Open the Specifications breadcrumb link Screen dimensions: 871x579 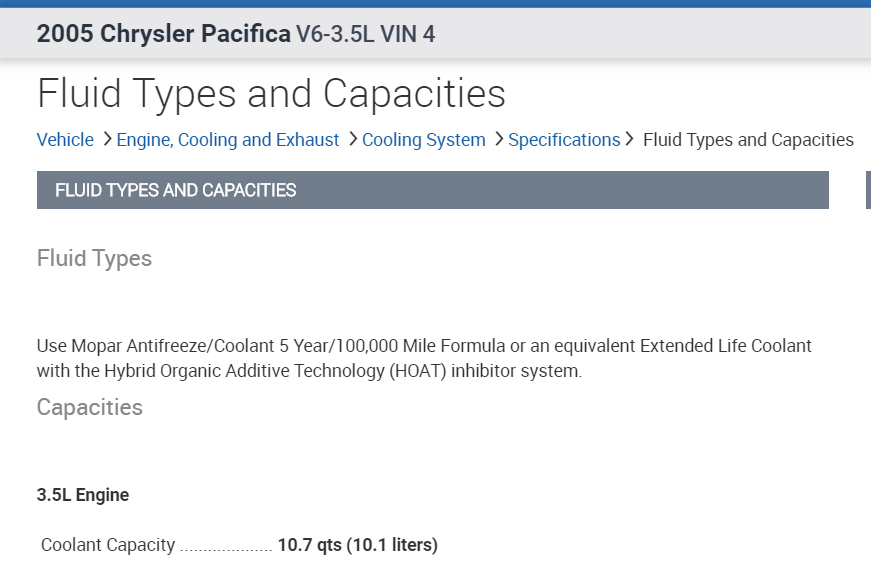click(x=564, y=140)
